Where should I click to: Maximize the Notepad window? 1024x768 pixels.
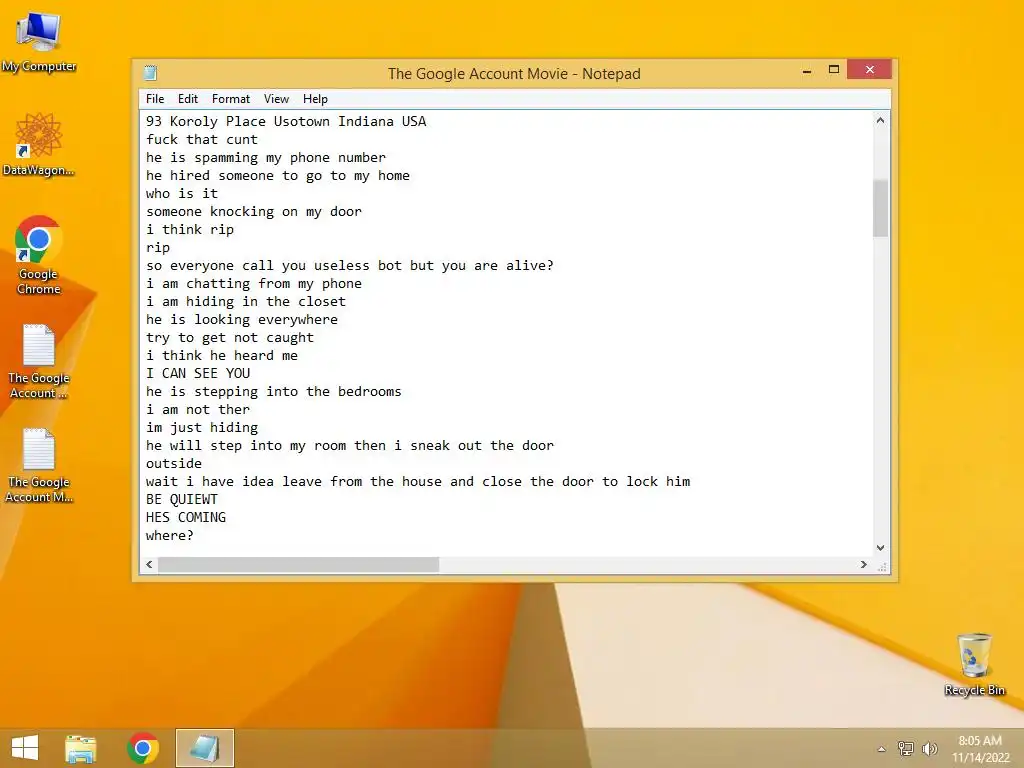click(834, 70)
